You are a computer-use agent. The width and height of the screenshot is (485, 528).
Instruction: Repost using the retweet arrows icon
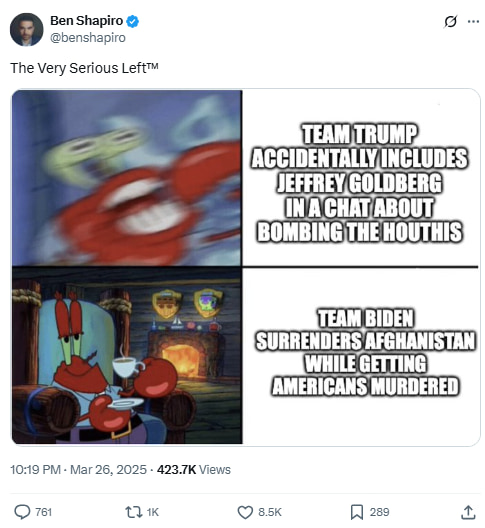click(134, 512)
